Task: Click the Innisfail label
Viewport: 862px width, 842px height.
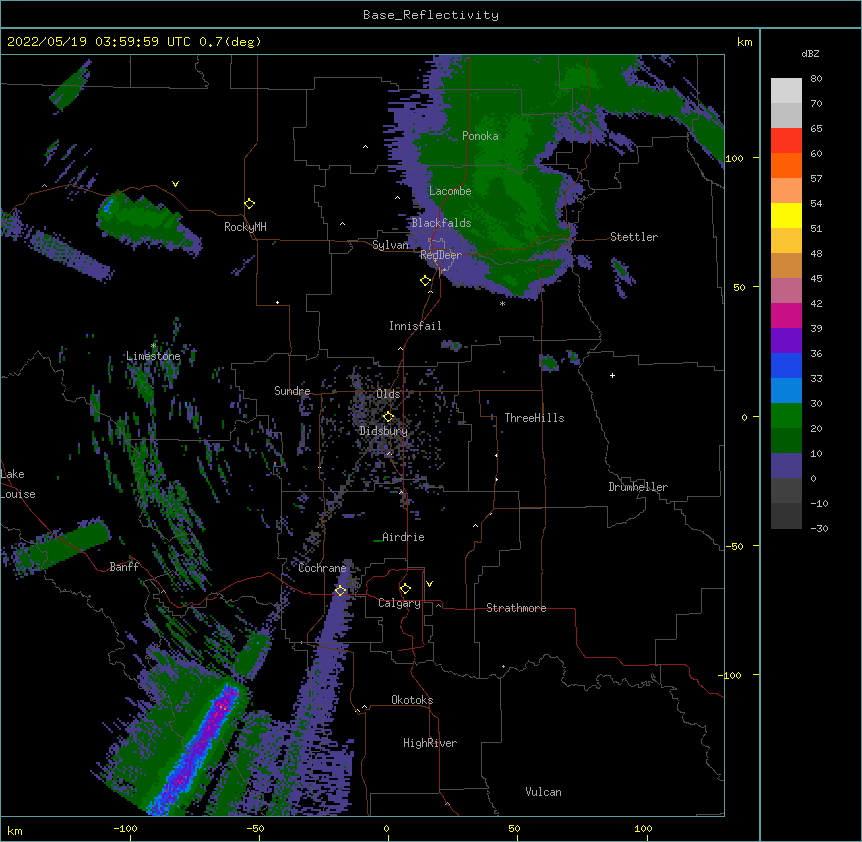Action: click(x=415, y=326)
